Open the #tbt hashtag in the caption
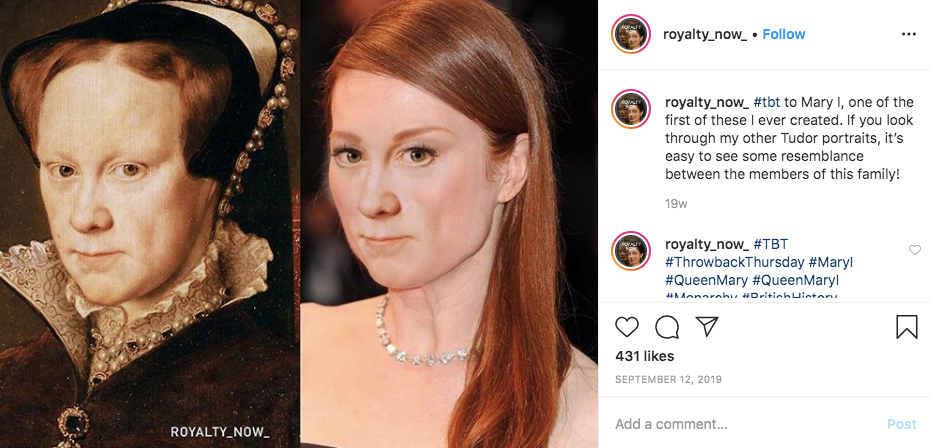 click(767, 102)
